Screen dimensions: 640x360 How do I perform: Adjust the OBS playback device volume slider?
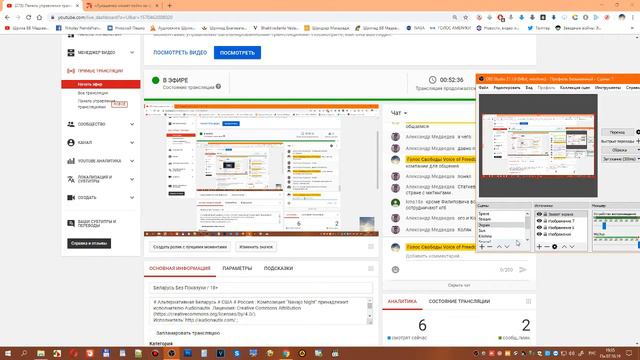pos(604,226)
